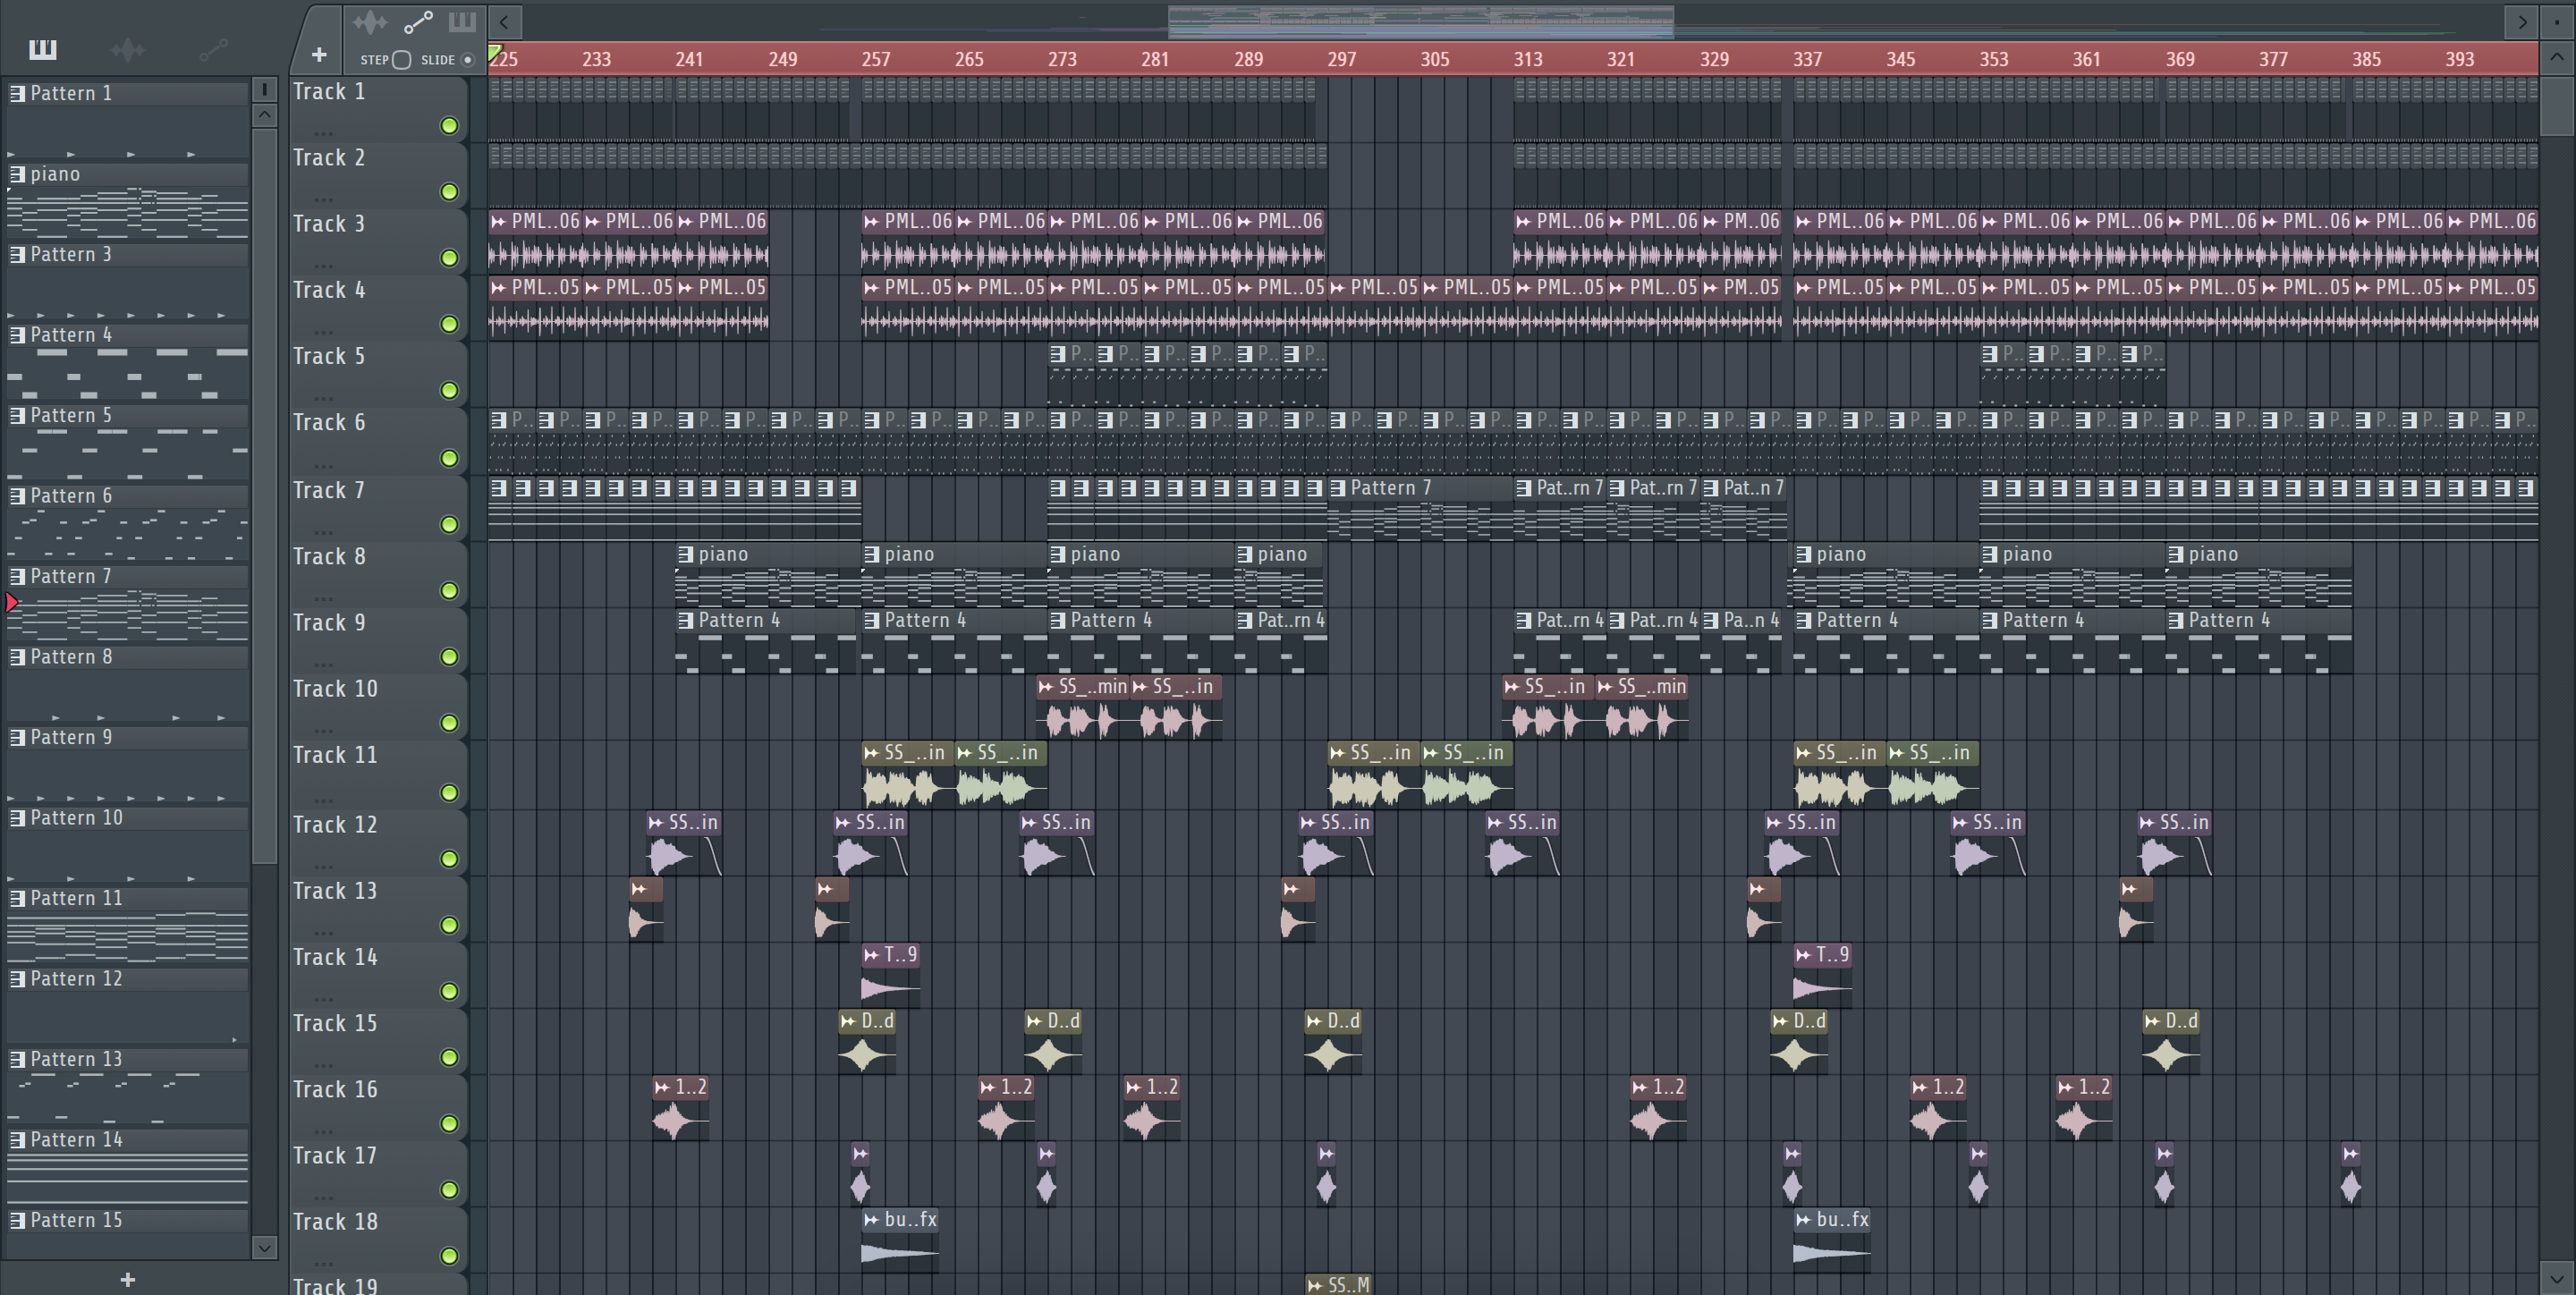Click the vertical track scrollbar thumb
The height and width of the screenshot is (1295, 2576).
point(2556,107)
